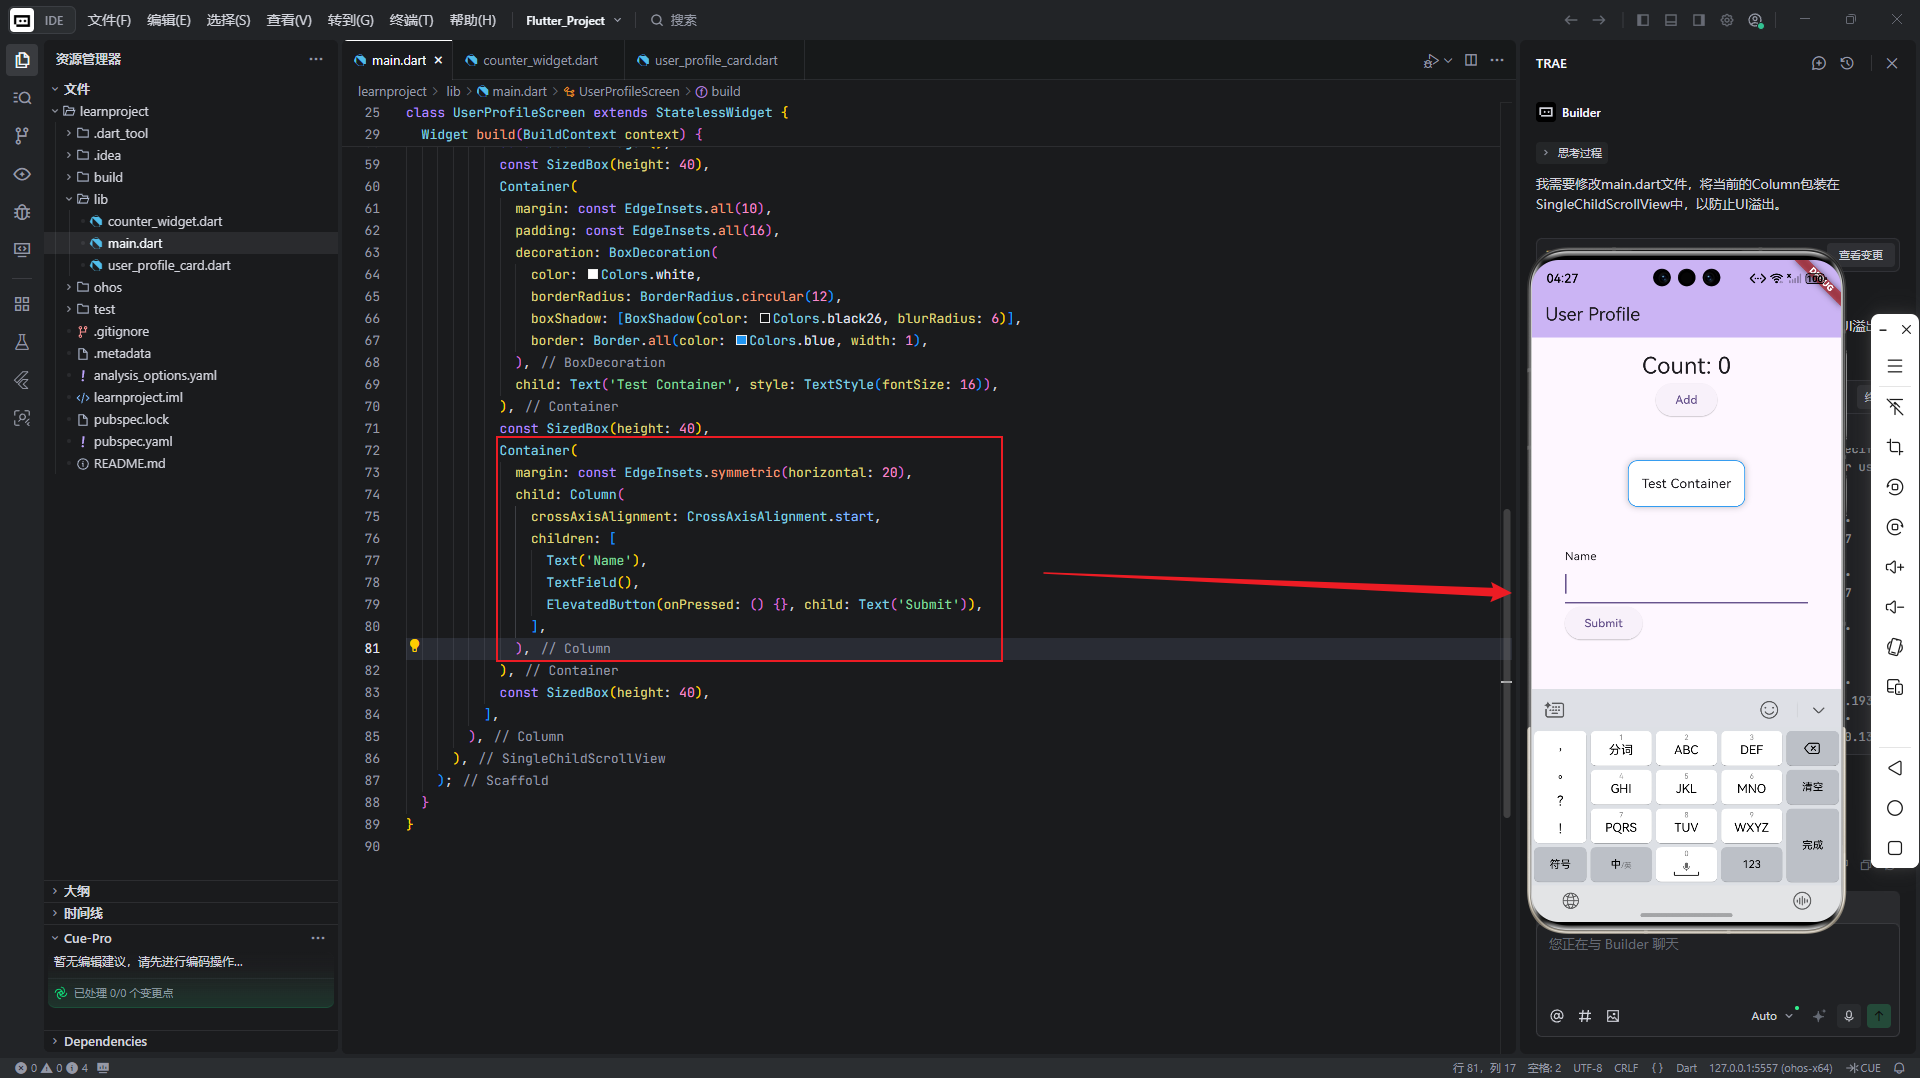
Task: Open the Testing flask icon in sidebar
Action: [x=22, y=342]
